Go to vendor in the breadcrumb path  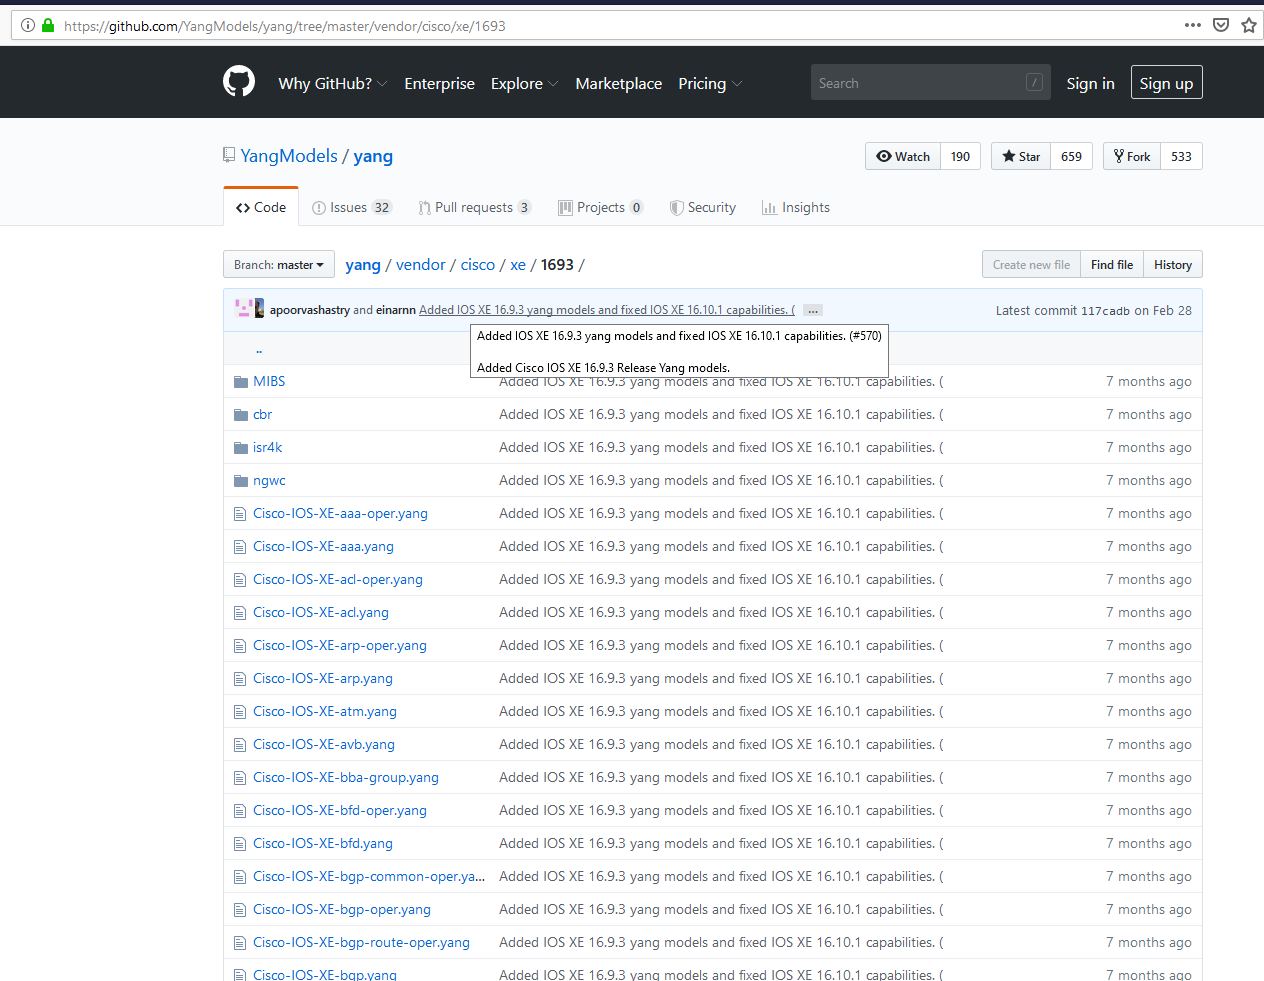[421, 265]
